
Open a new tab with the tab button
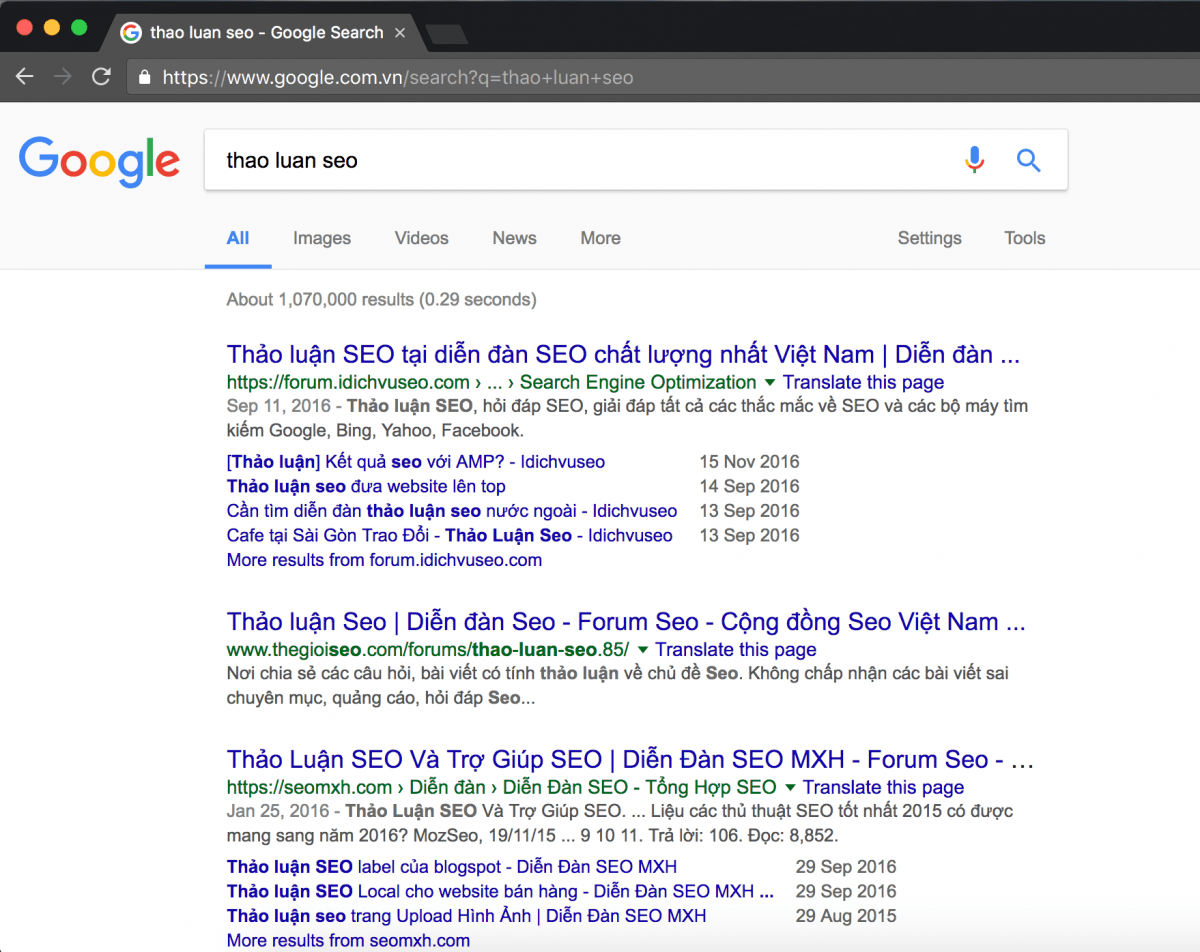click(445, 34)
